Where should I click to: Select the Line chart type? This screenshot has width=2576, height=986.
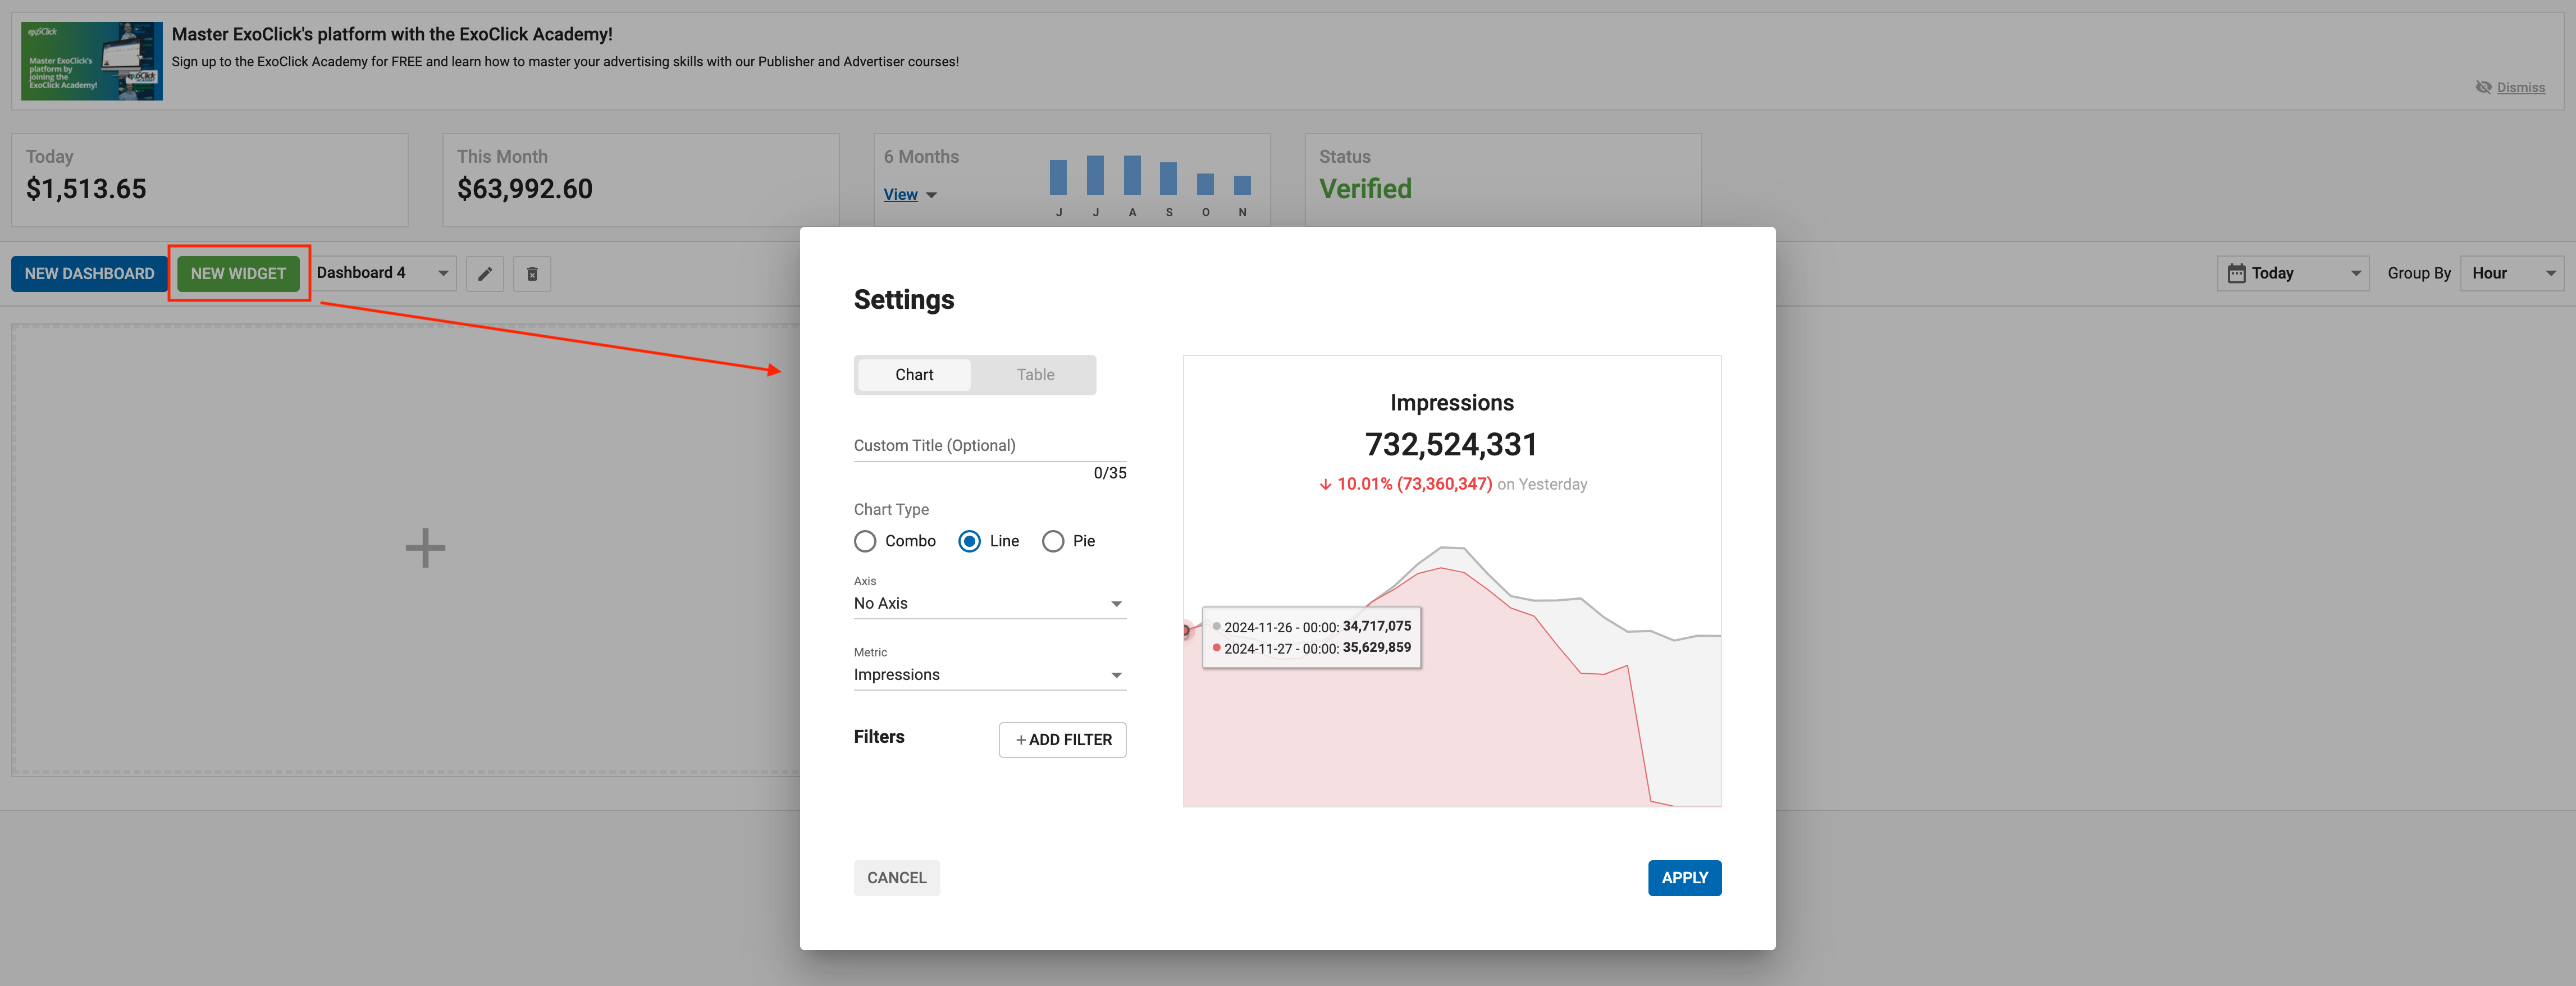pos(969,541)
